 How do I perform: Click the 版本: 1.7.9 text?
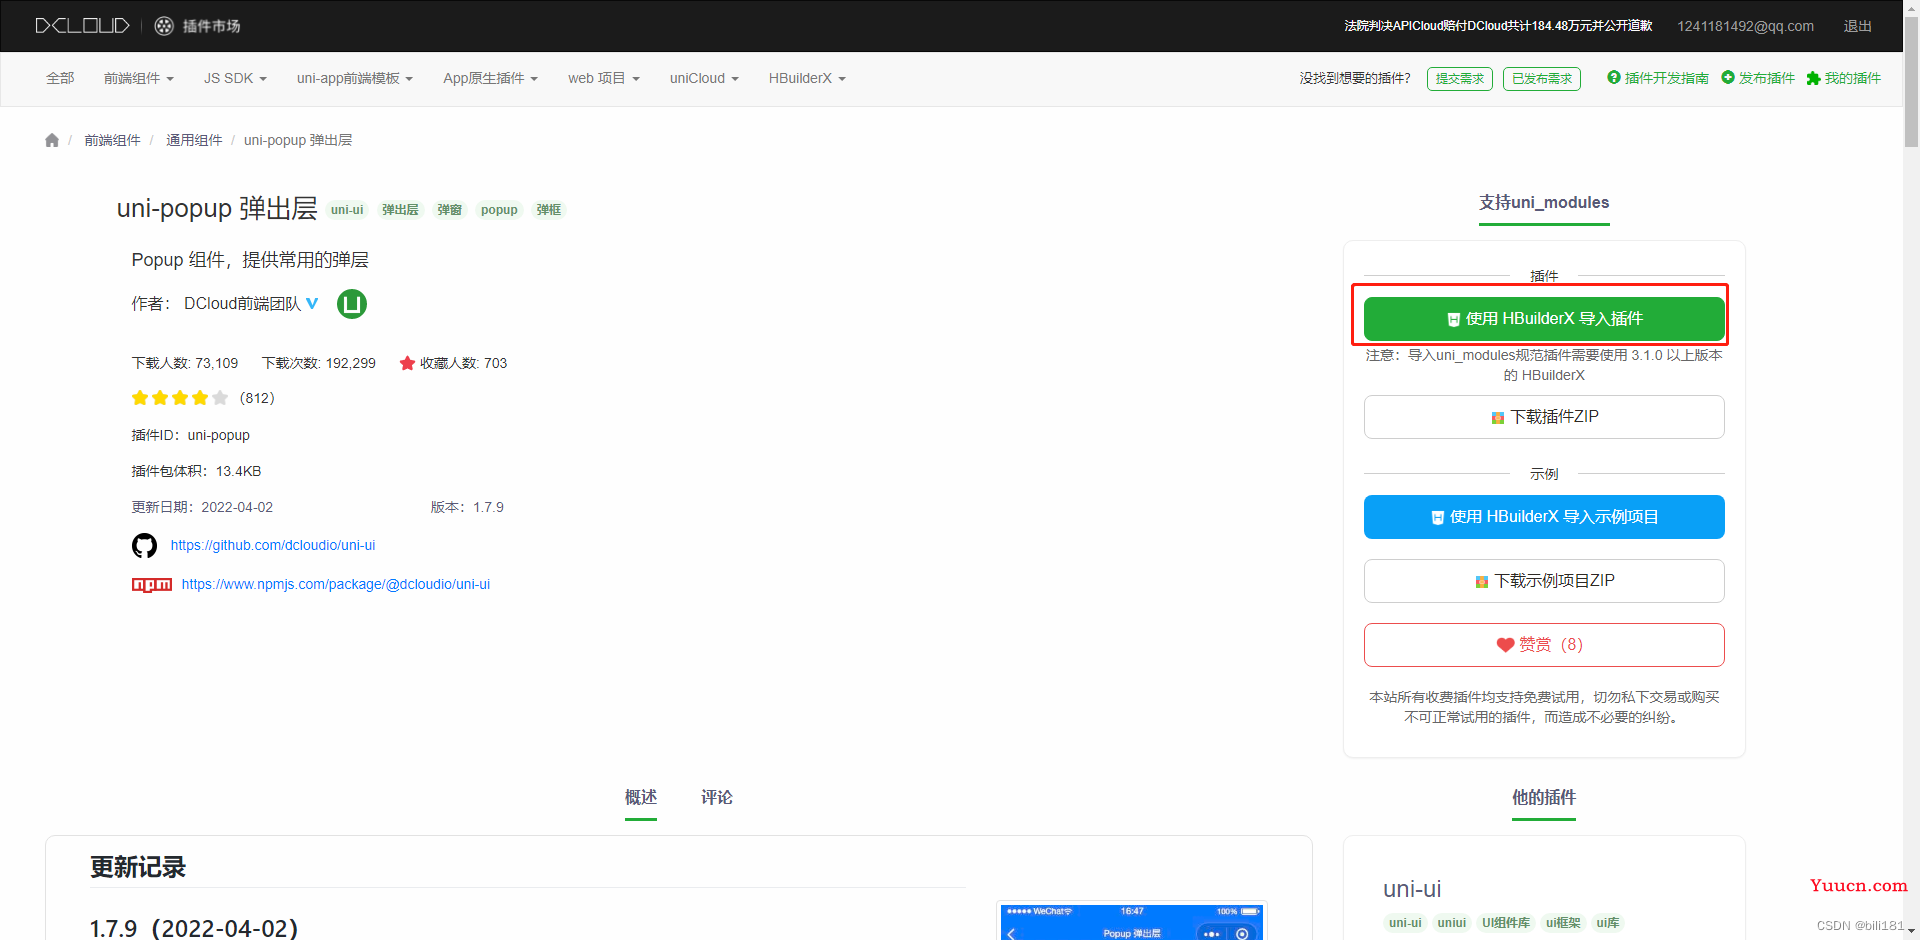(x=467, y=507)
